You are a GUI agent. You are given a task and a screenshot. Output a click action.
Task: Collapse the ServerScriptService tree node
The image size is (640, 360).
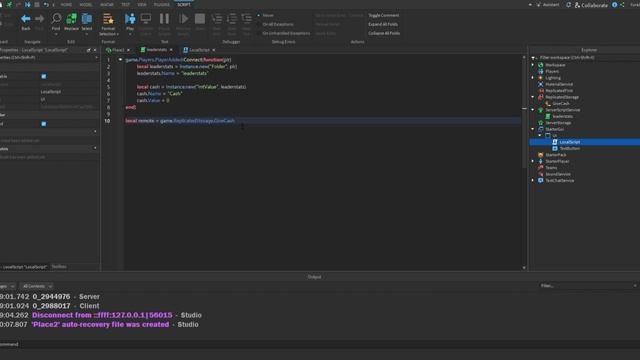point(533,110)
